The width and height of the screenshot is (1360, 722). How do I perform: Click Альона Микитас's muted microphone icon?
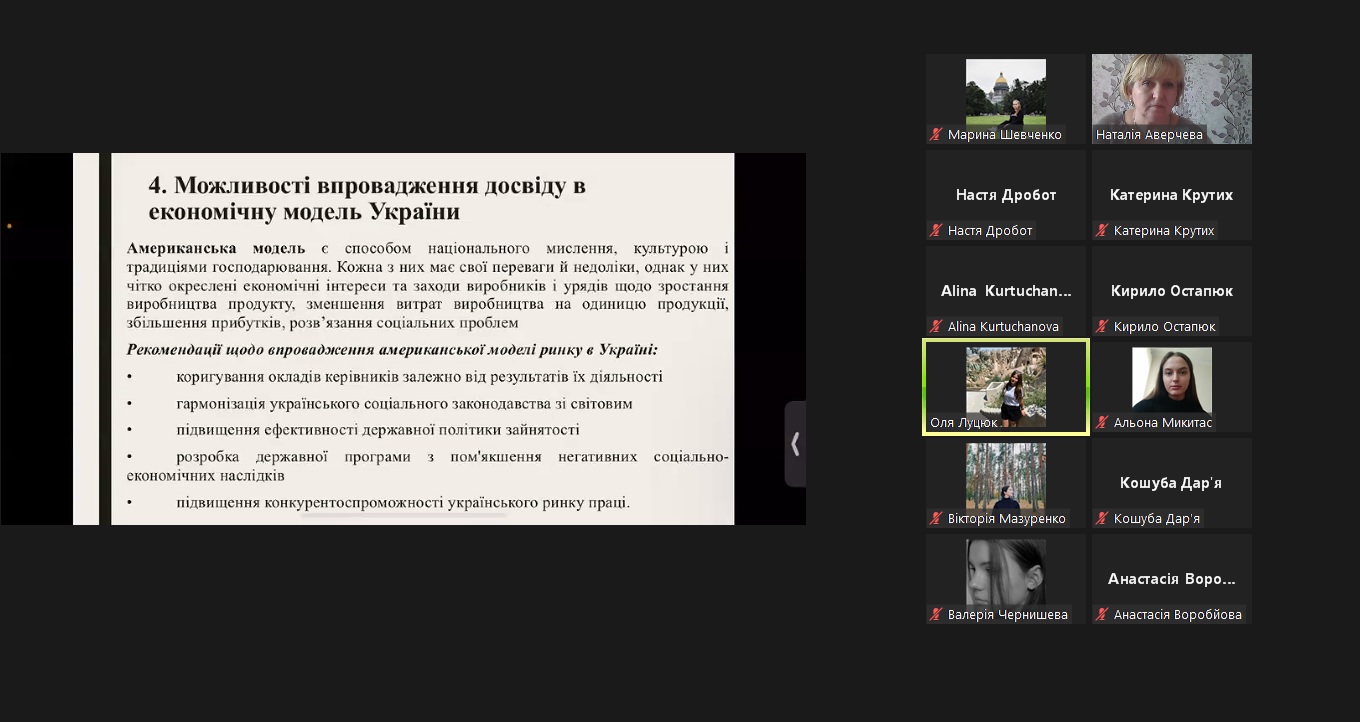tap(1103, 423)
